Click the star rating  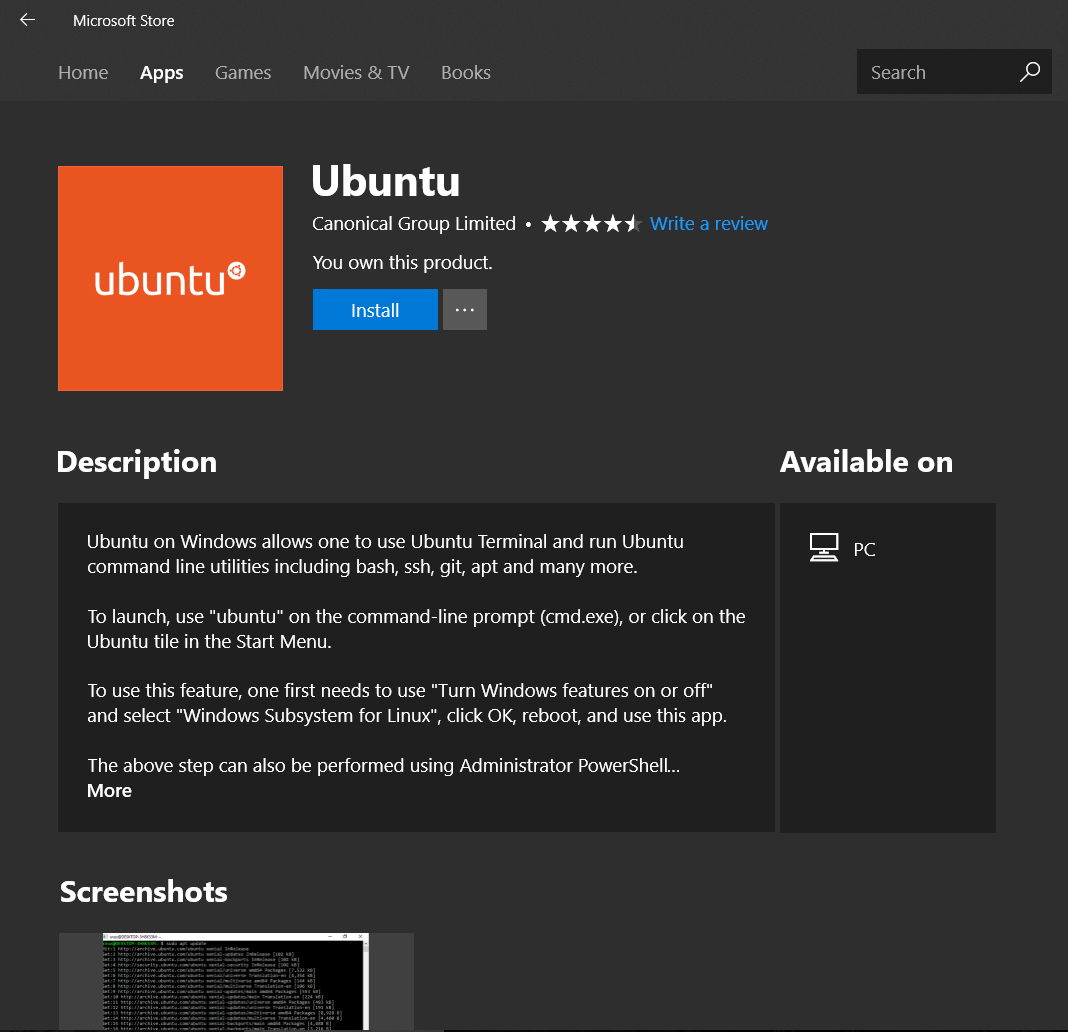(x=591, y=223)
